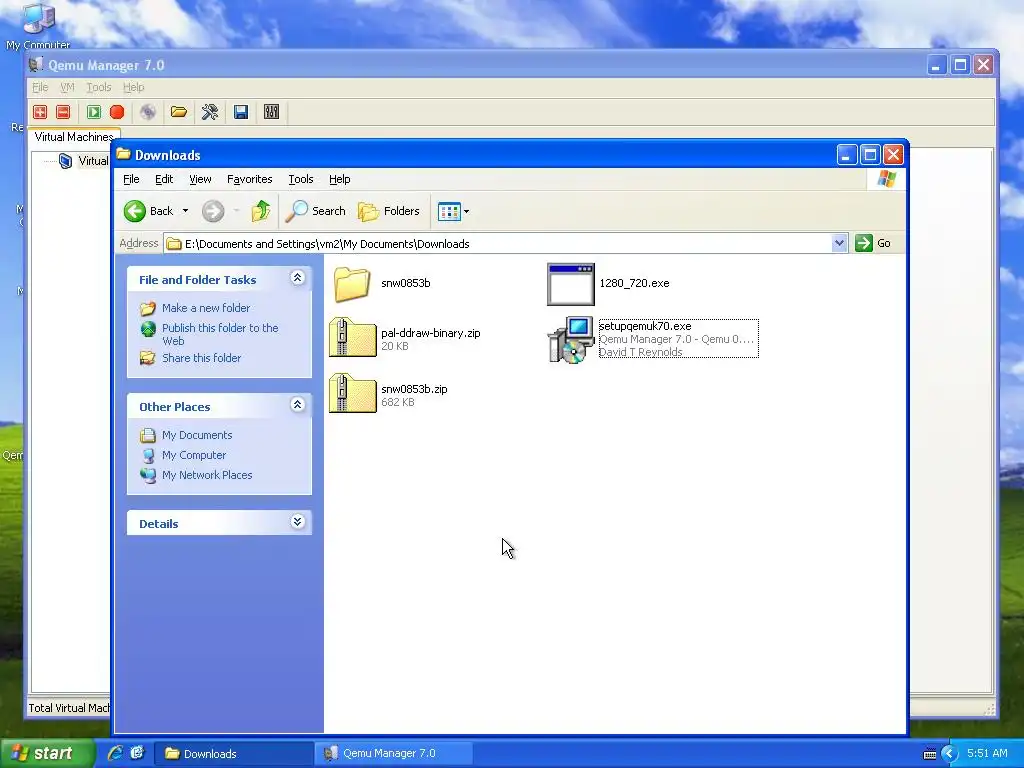Click the Qemu Manager remove VM icon
This screenshot has width=1024, height=768.
click(x=63, y=112)
